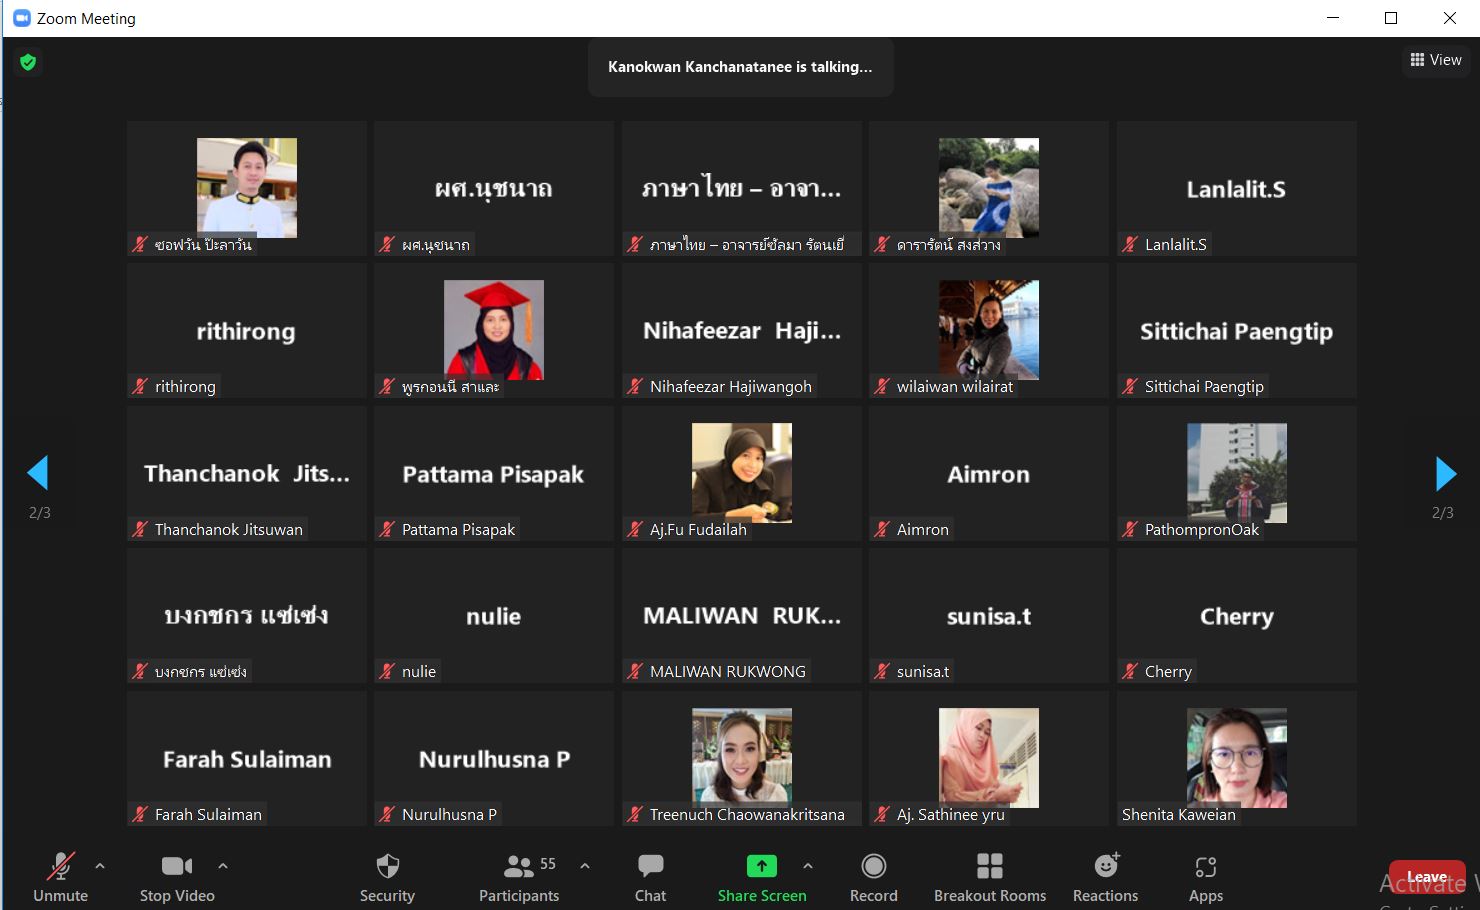Click the green encryption shield icon
This screenshot has width=1480, height=910.
(x=28, y=63)
